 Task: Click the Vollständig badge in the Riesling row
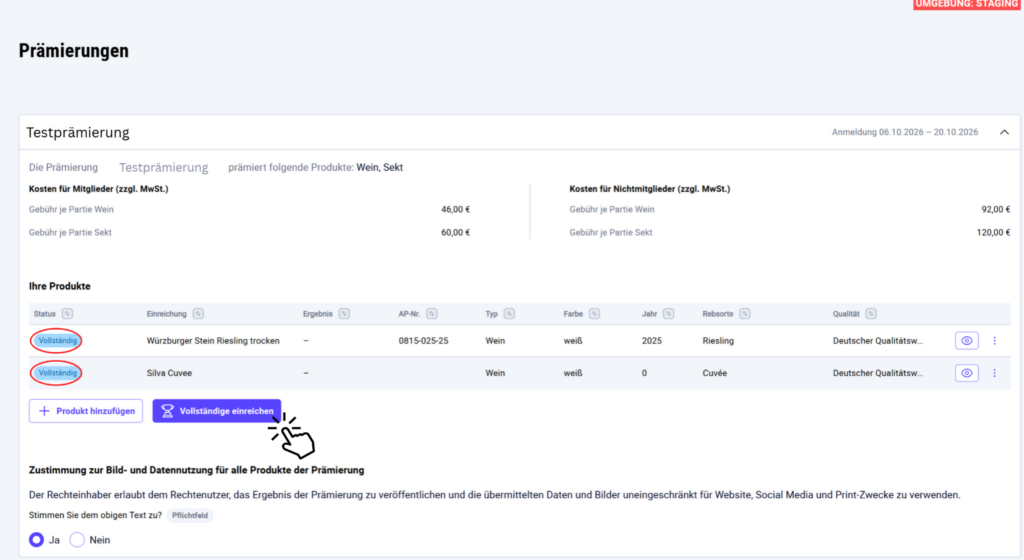[57, 341]
